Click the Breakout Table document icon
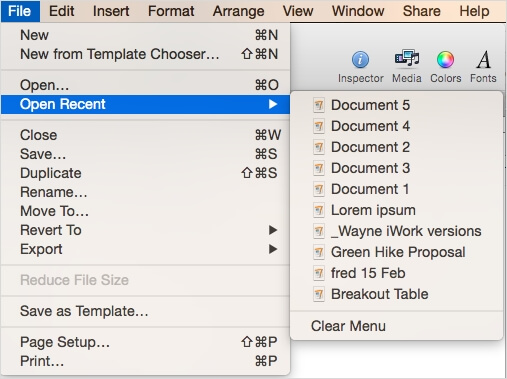The height and width of the screenshot is (379, 507). (x=319, y=294)
